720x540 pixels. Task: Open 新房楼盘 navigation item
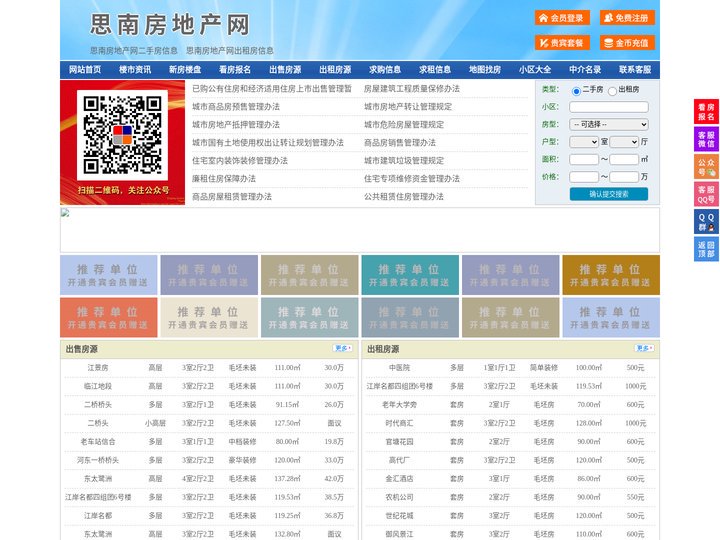pos(185,70)
